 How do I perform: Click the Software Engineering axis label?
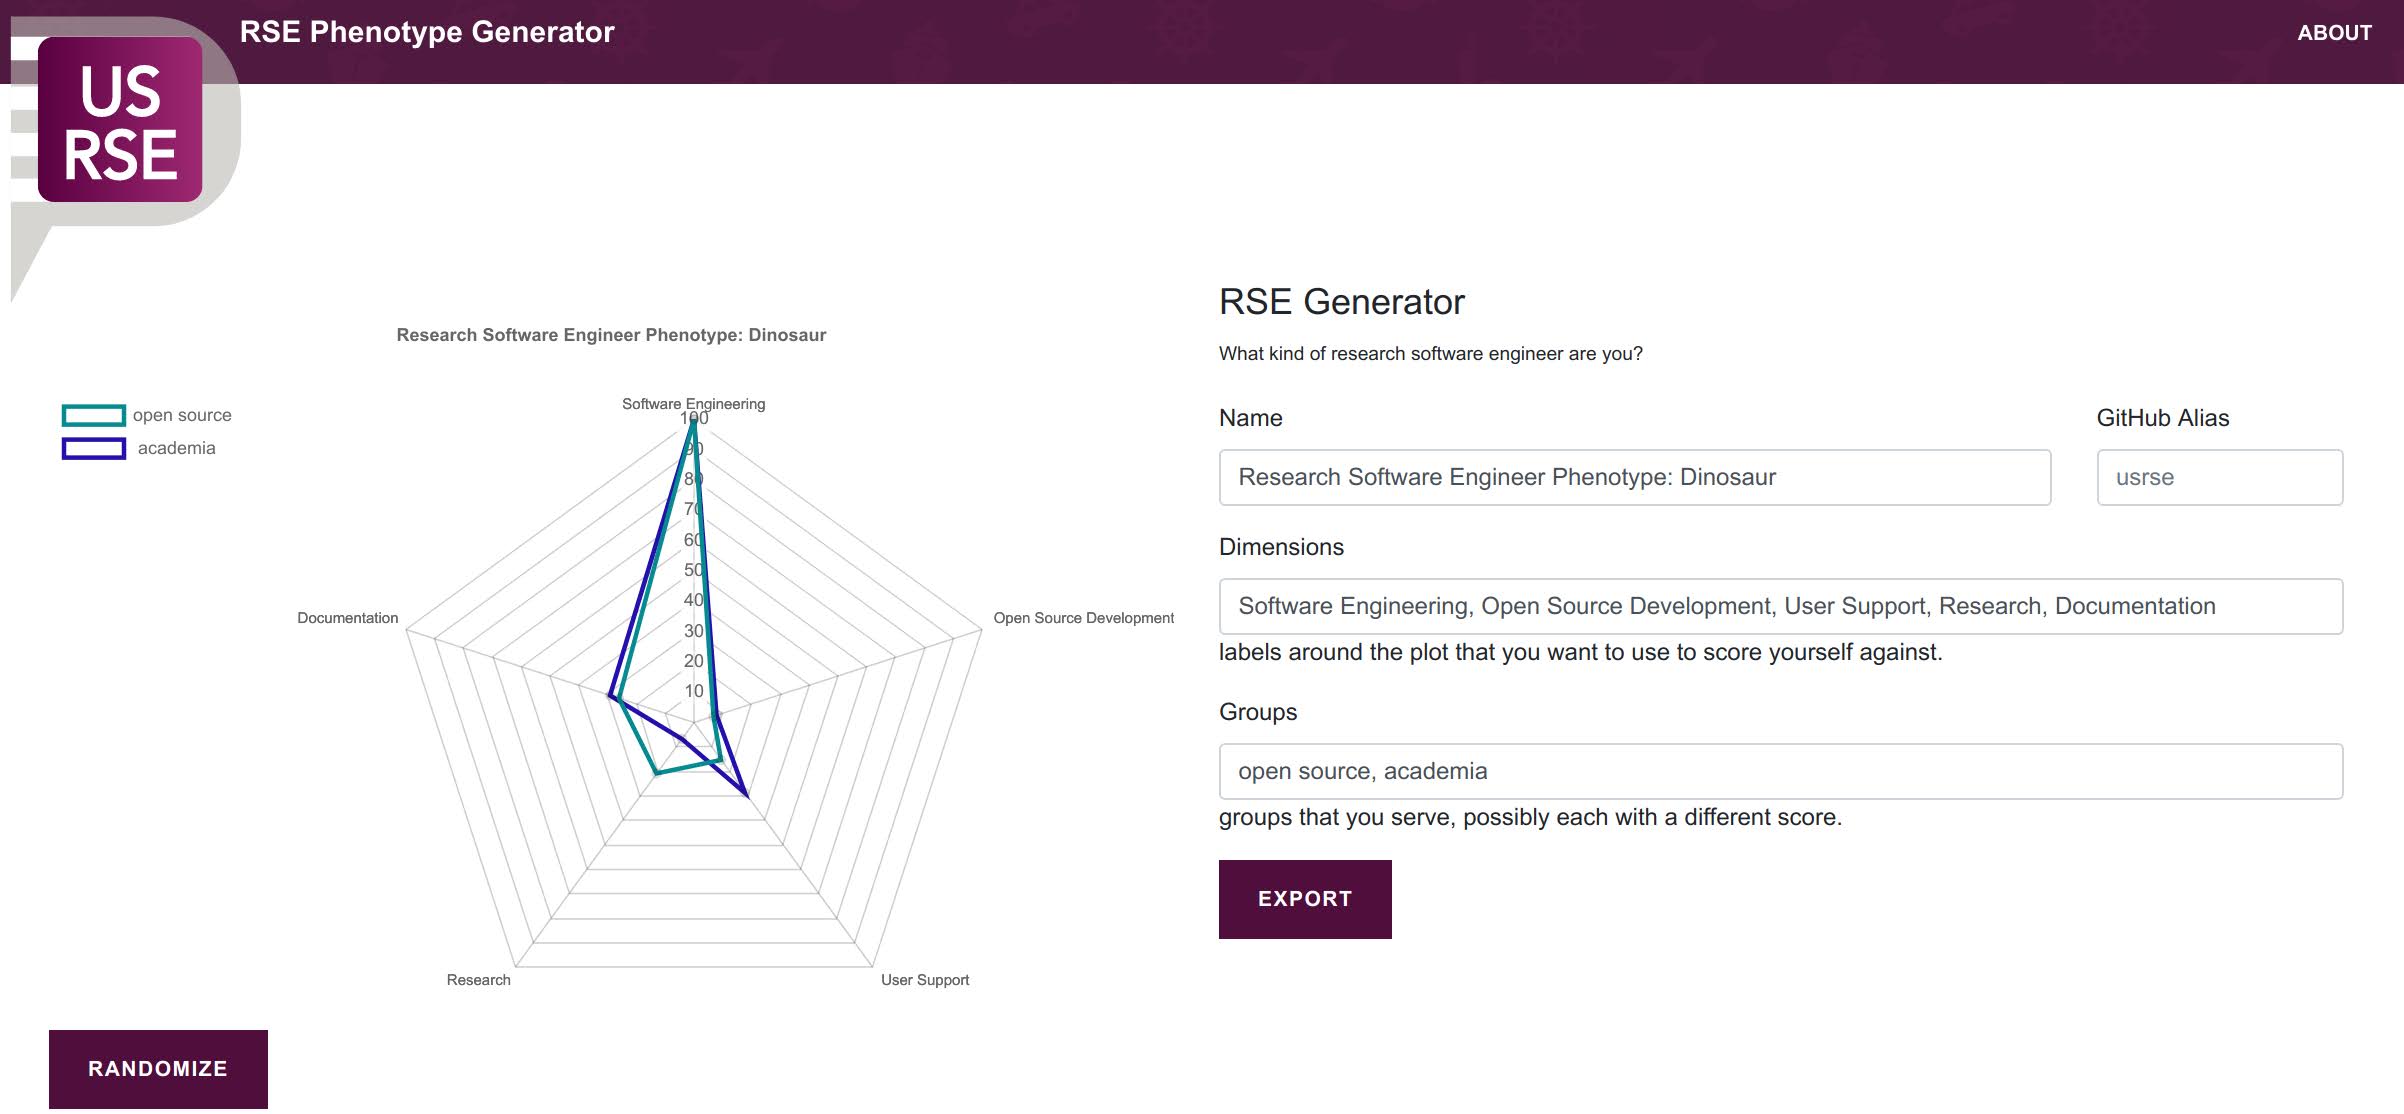pyautogui.click(x=694, y=404)
